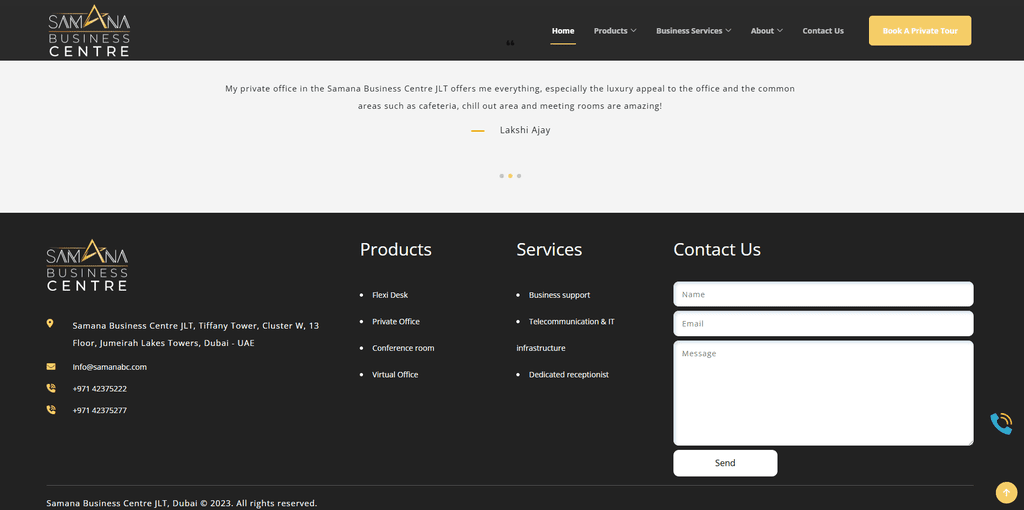Select the second, highlighted testimonial dot
The image size is (1024, 510).
click(510, 176)
